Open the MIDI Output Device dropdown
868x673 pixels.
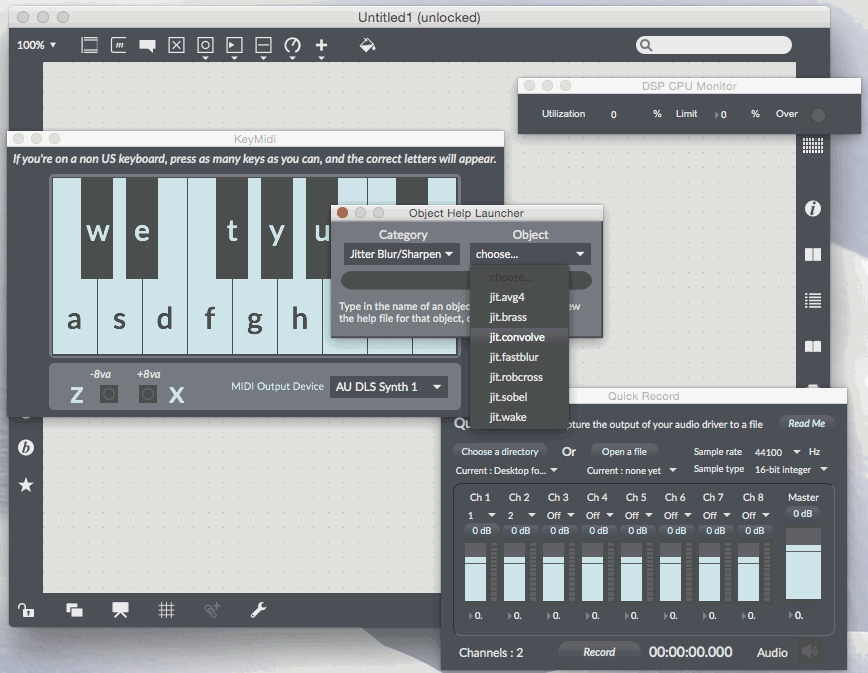389,387
